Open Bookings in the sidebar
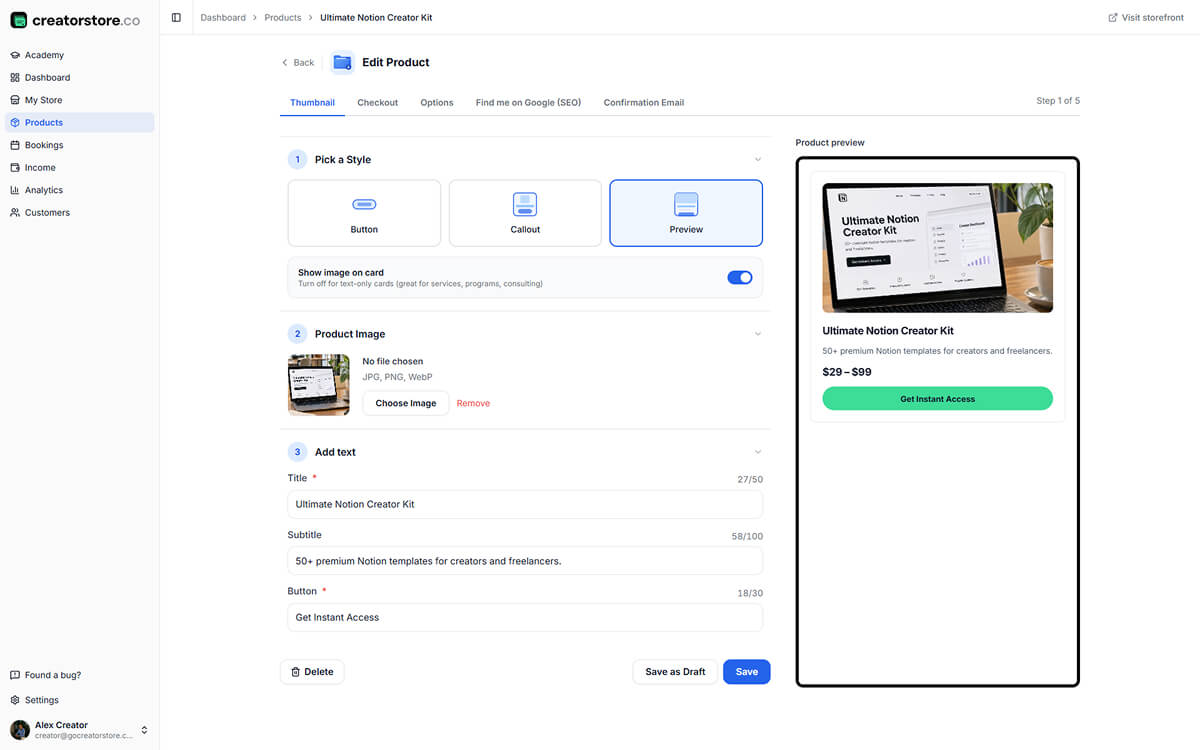The height and width of the screenshot is (750, 1200). (80, 145)
